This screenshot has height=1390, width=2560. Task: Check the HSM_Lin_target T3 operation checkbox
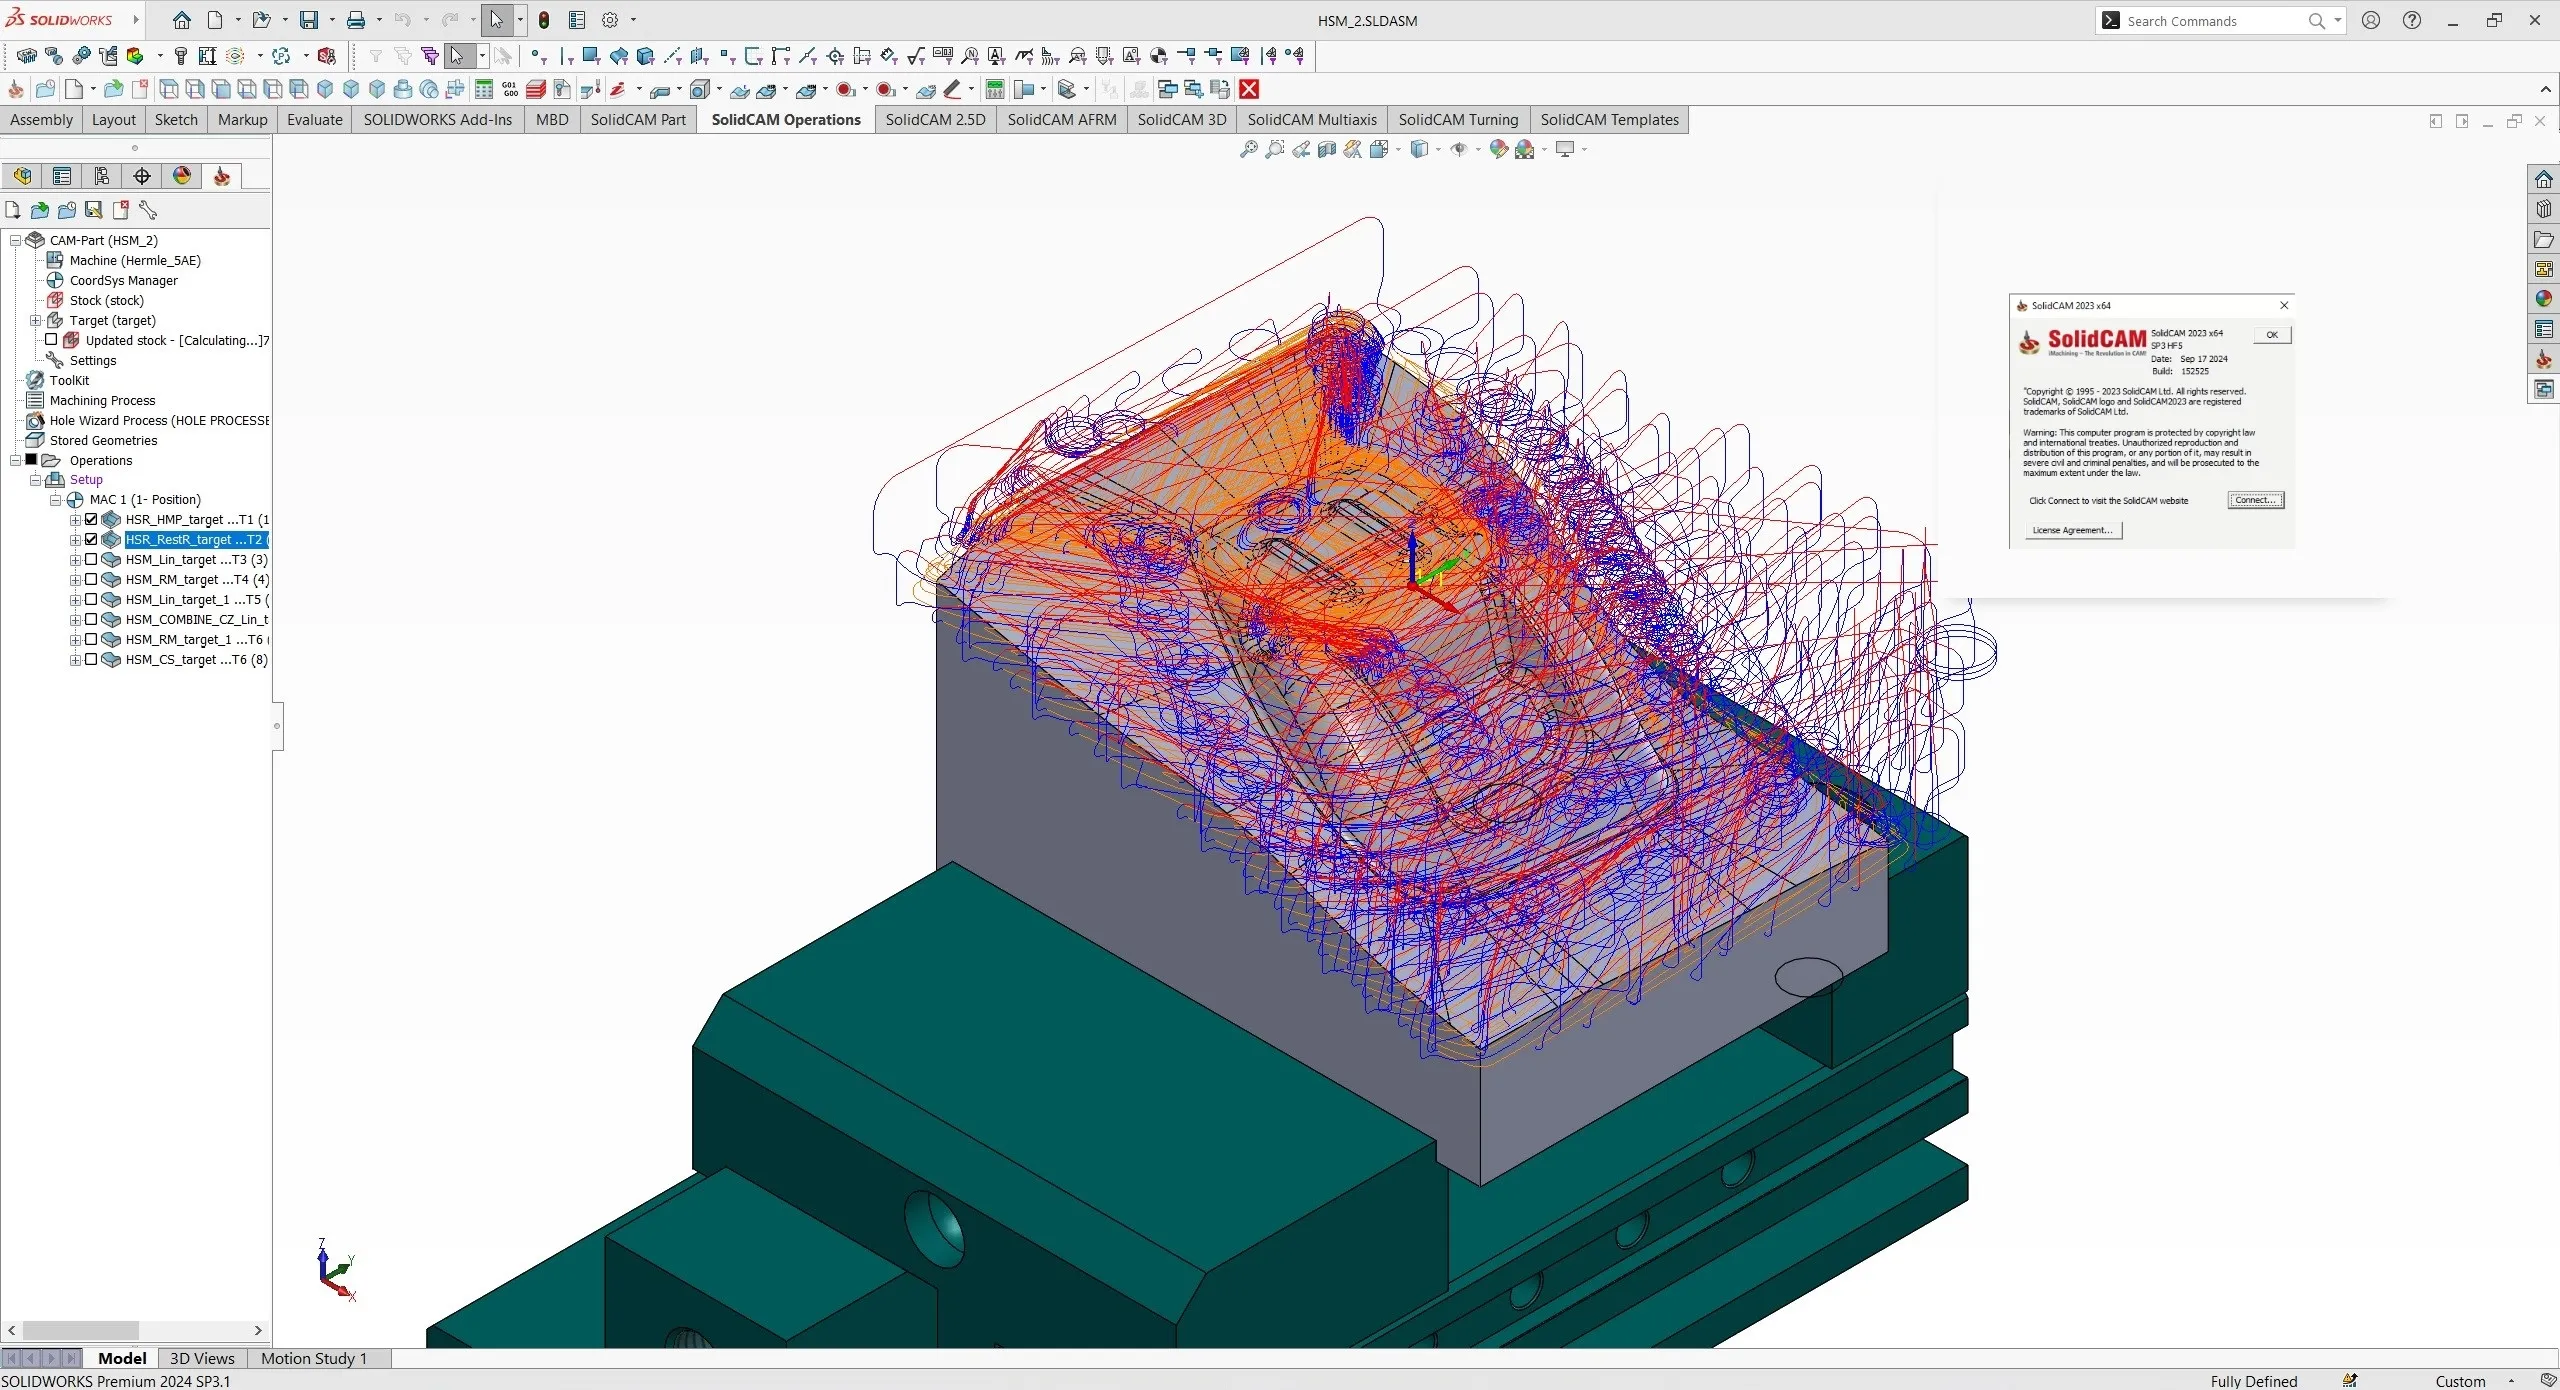click(91, 559)
